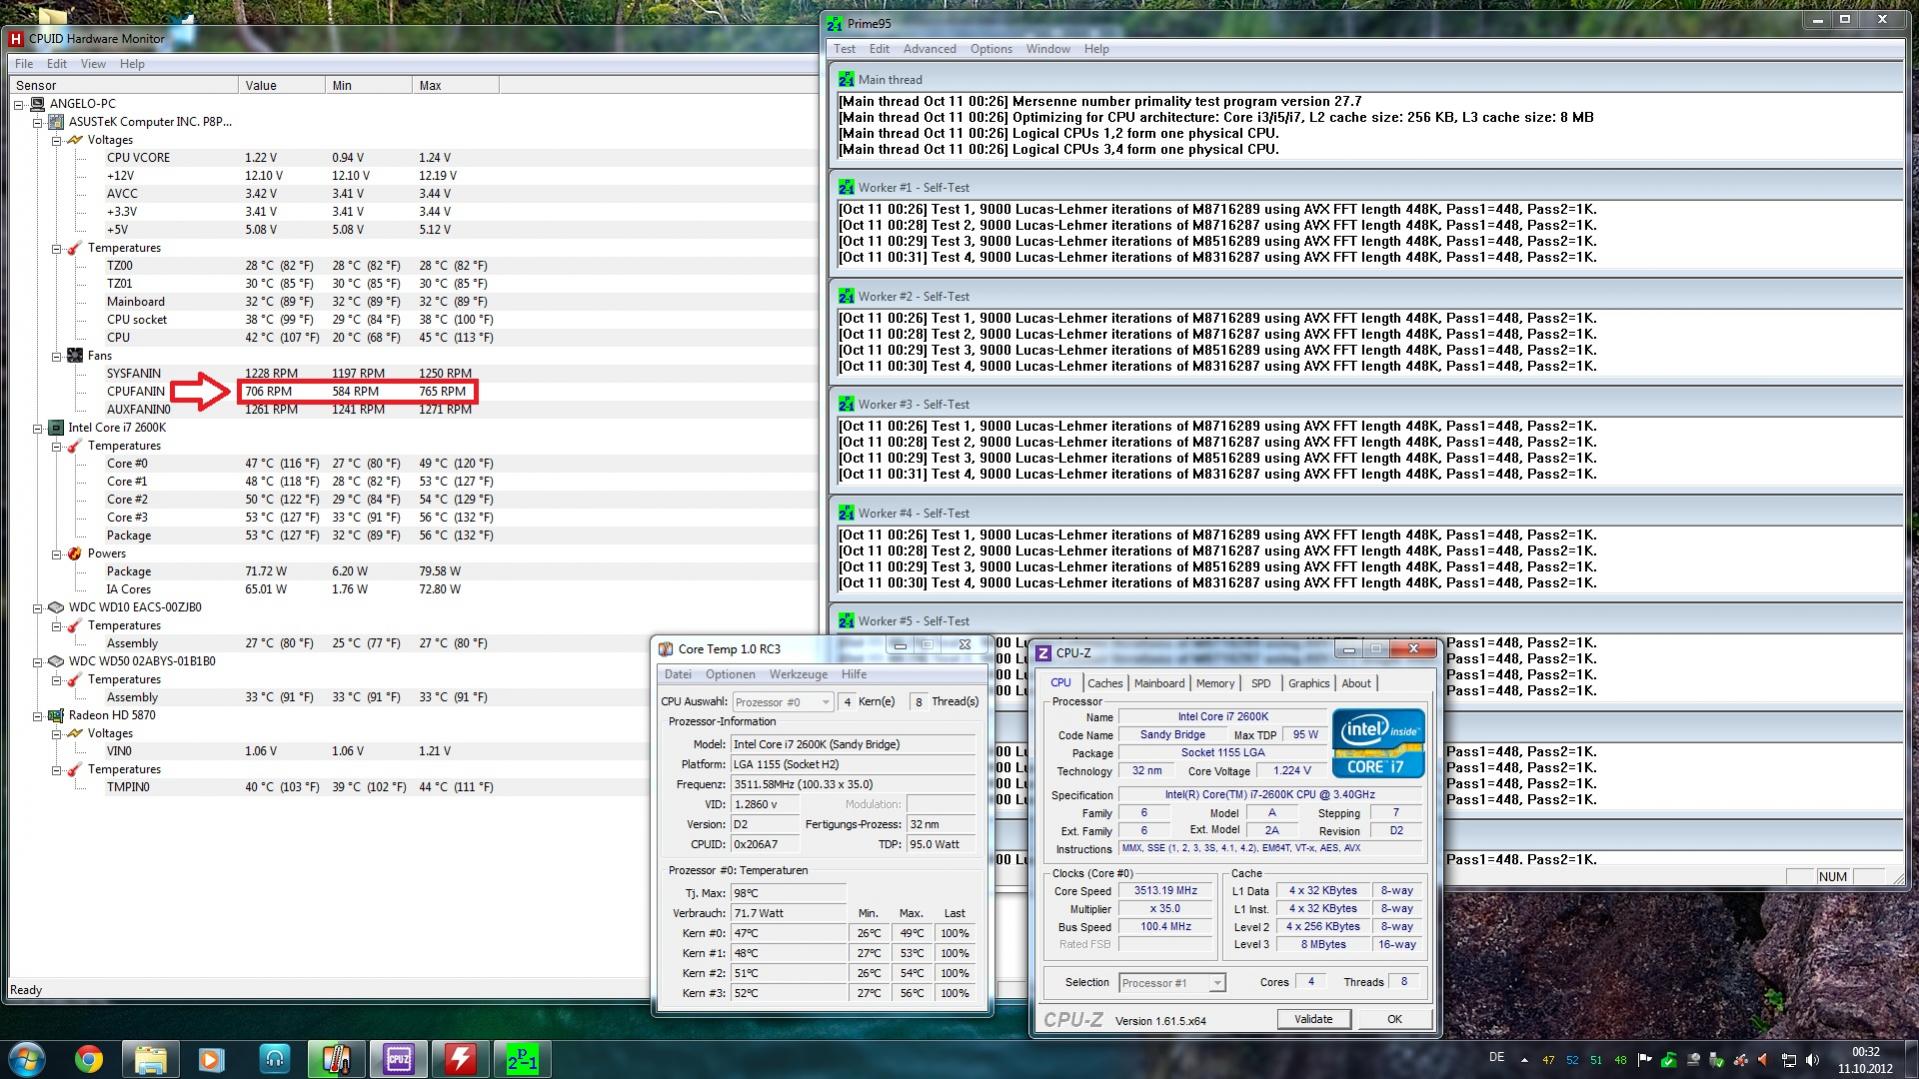This screenshot has width=1919, height=1079.
Task: Open Windows Explorer from the taskbar
Action: (x=150, y=1058)
